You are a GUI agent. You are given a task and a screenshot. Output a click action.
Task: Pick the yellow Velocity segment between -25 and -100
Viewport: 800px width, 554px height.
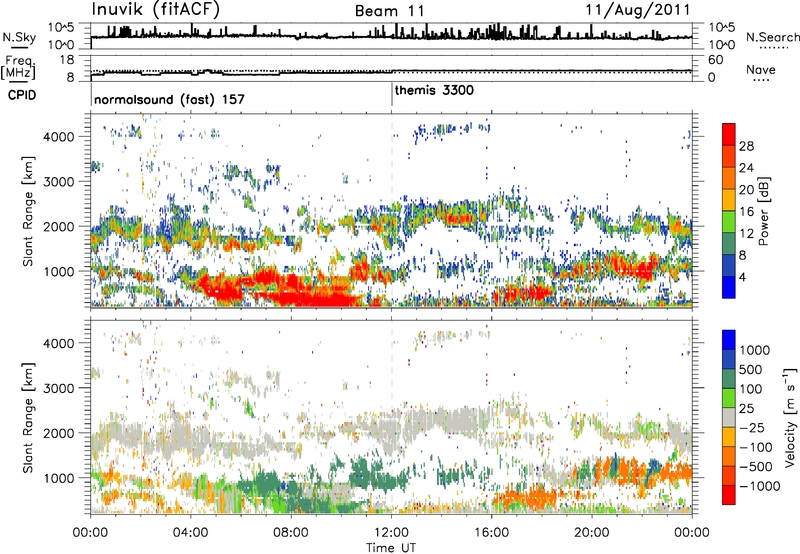coord(729,437)
